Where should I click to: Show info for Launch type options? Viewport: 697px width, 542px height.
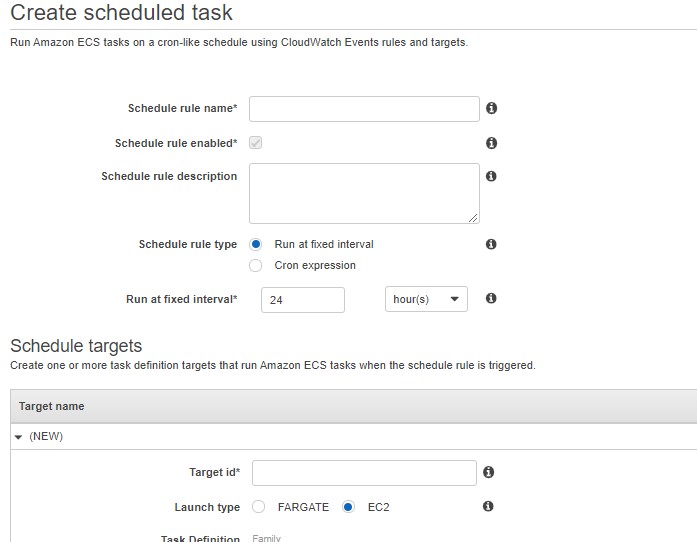[x=488, y=506]
